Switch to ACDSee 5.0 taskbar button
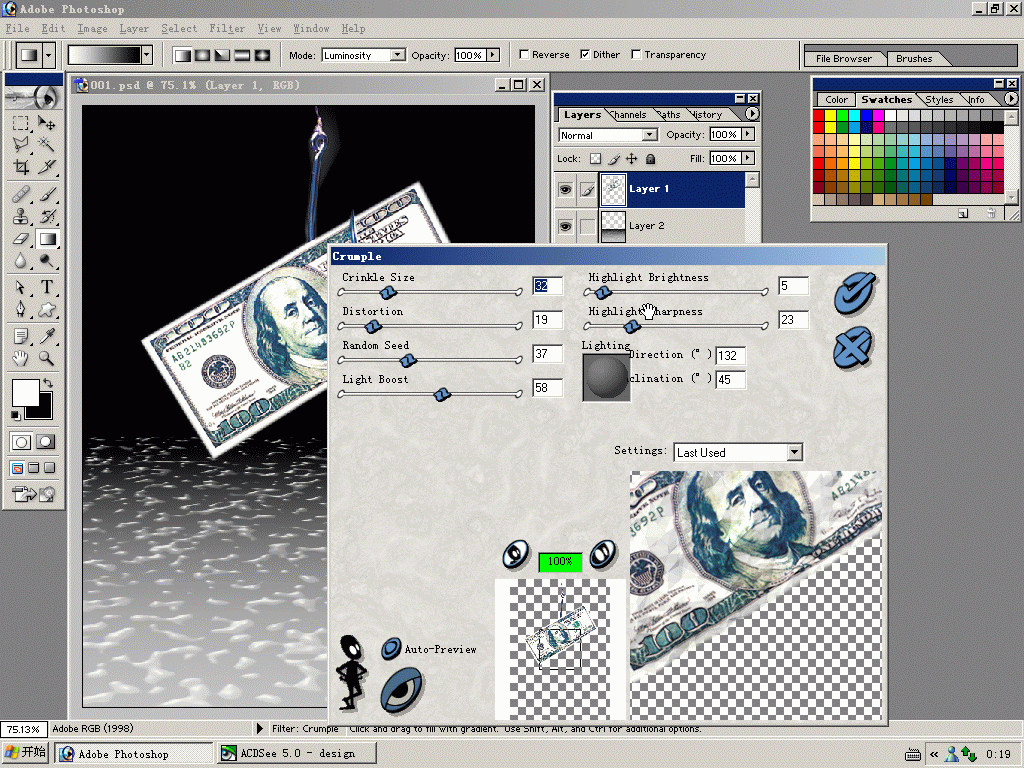The image size is (1024, 768). [297, 753]
